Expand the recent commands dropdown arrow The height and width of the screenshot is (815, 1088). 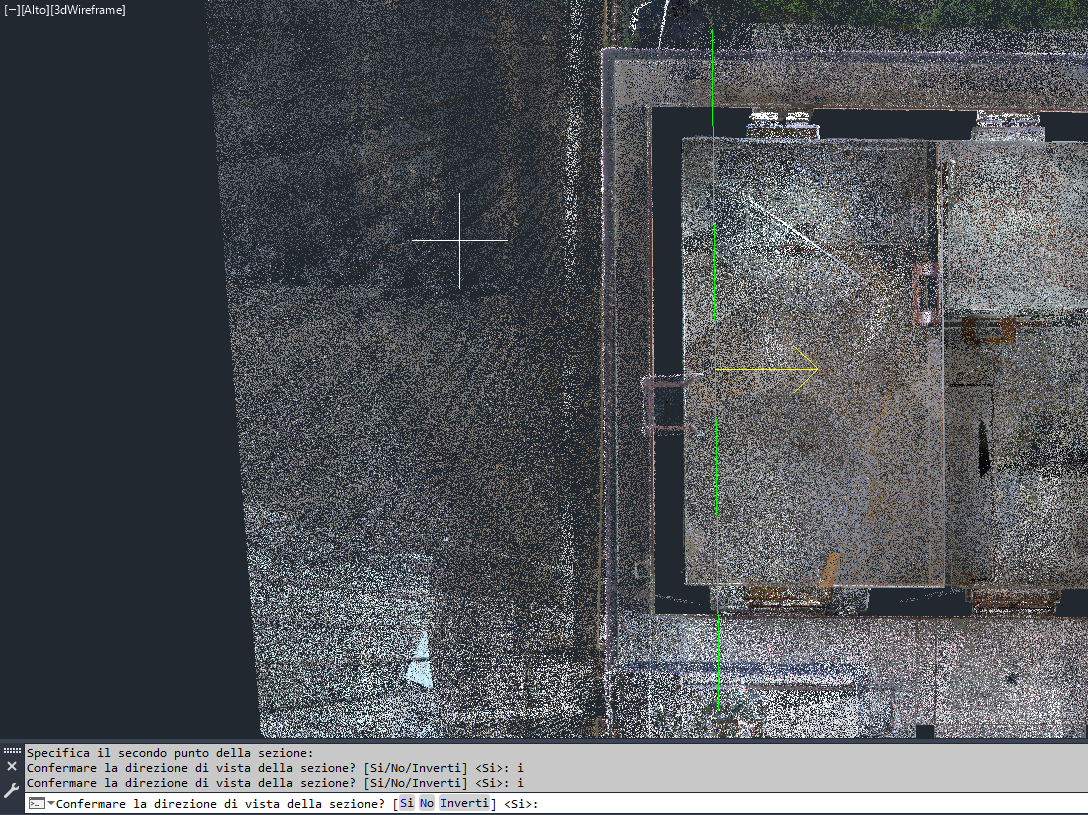point(51,803)
